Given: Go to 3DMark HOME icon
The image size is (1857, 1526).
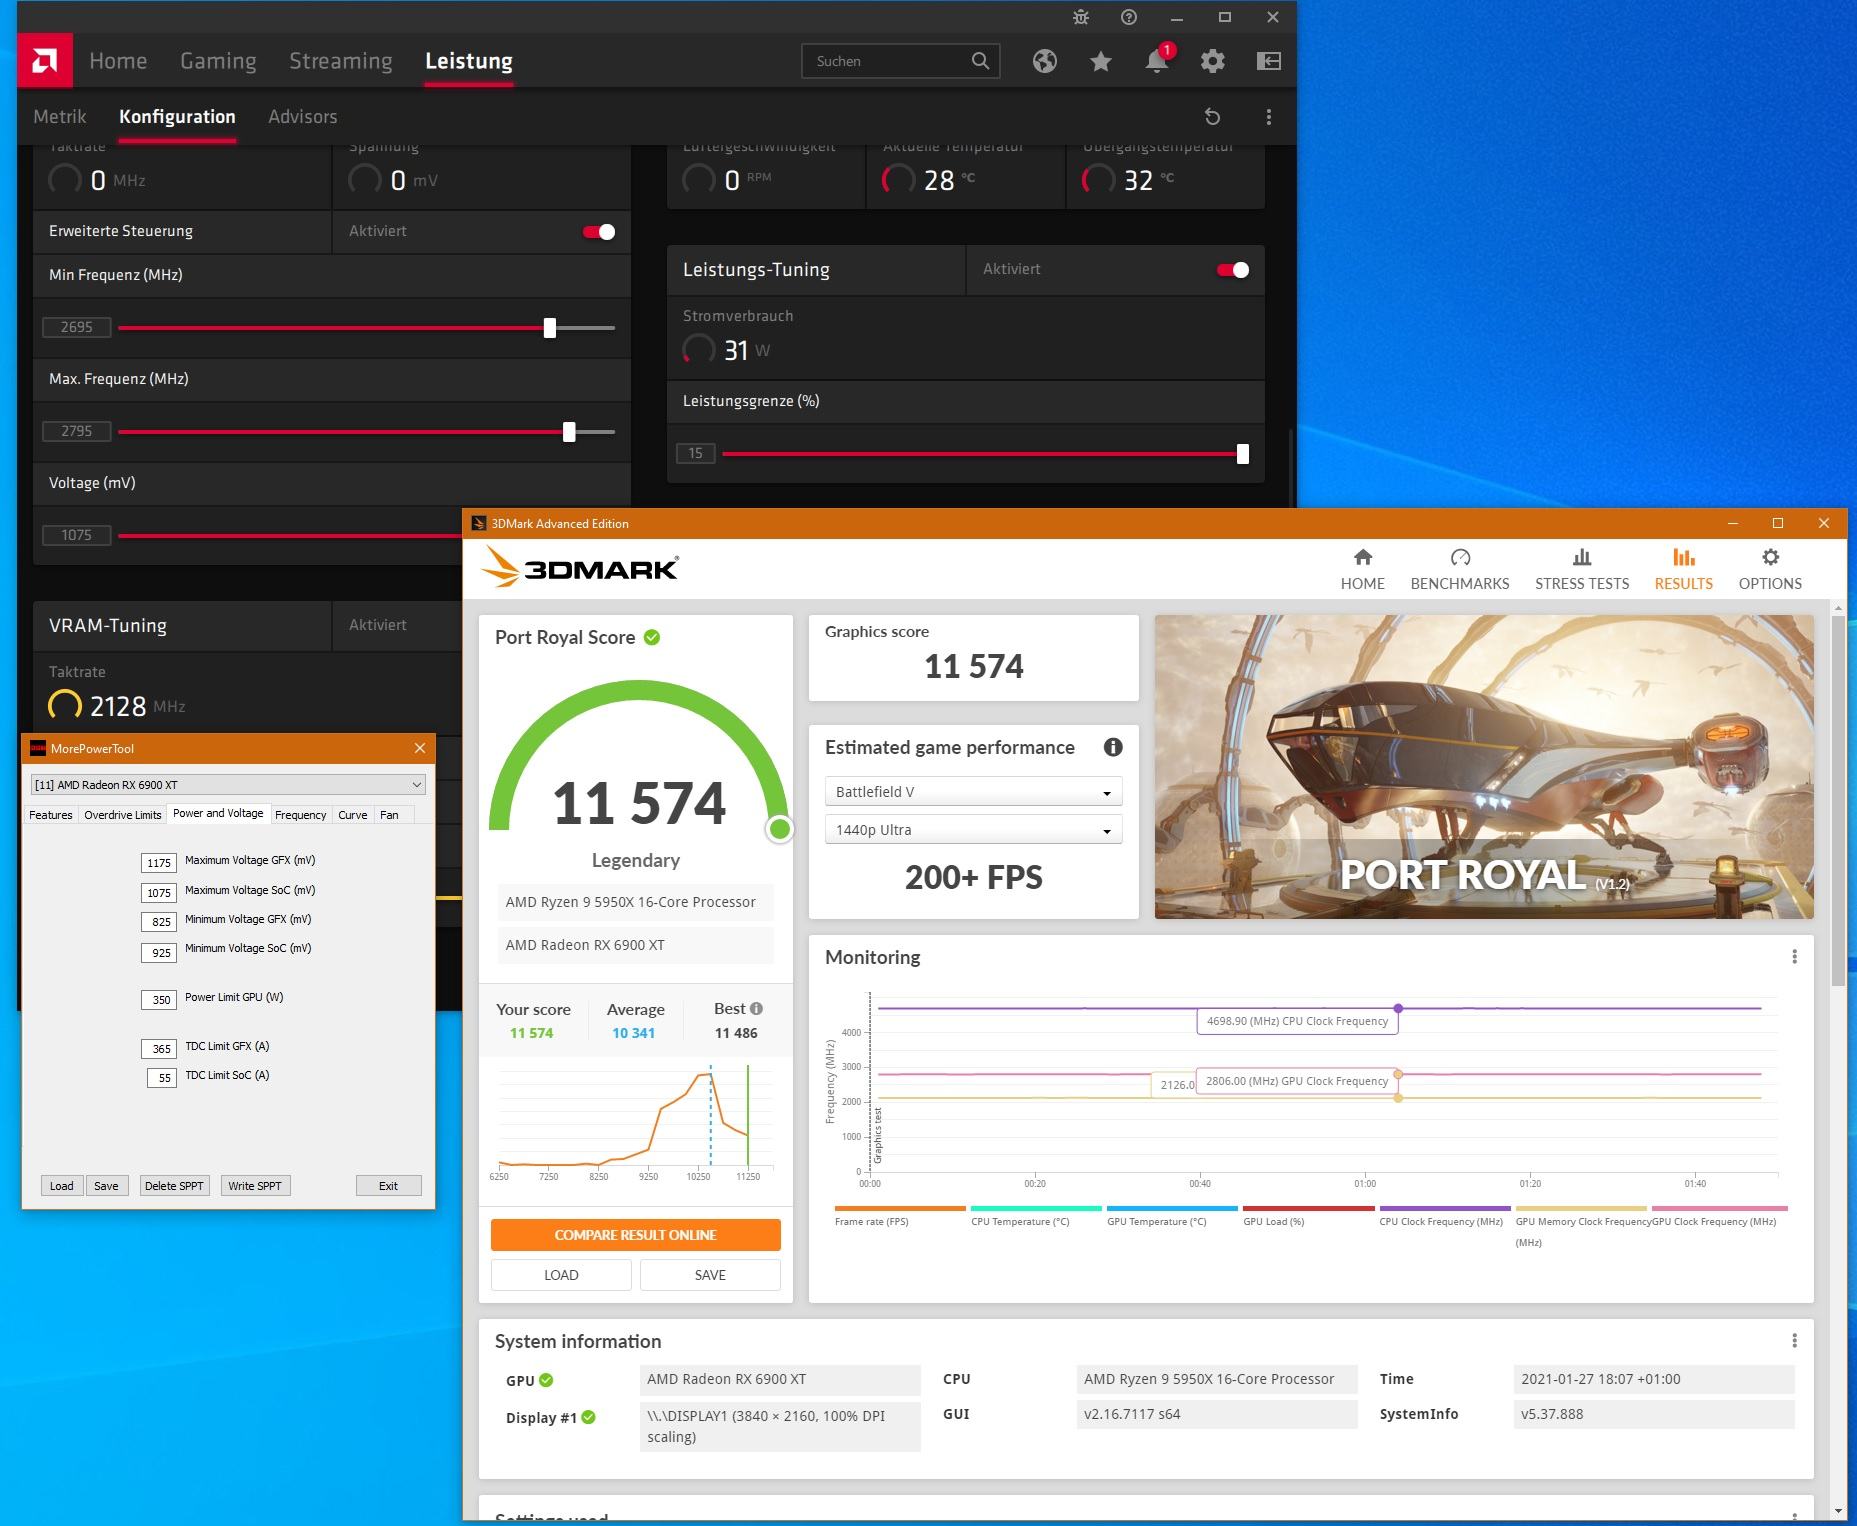Looking at the screenshot, I should [1363, 558].
